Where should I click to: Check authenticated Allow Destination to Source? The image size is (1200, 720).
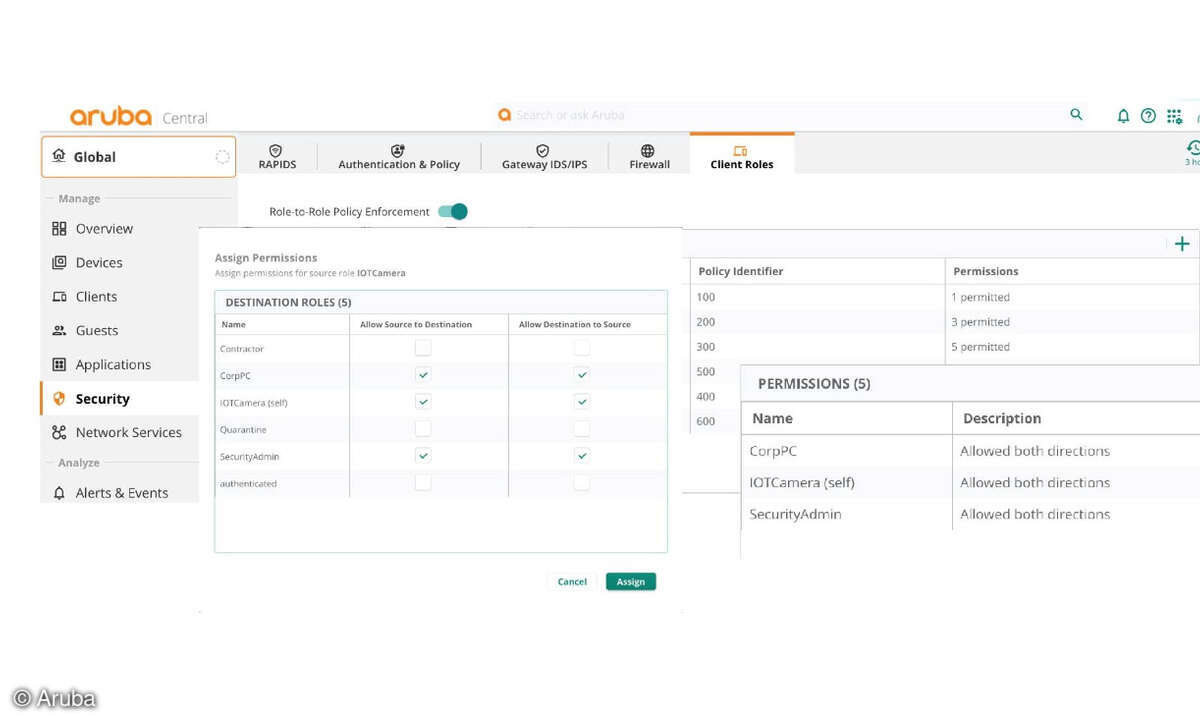point(582,483)
